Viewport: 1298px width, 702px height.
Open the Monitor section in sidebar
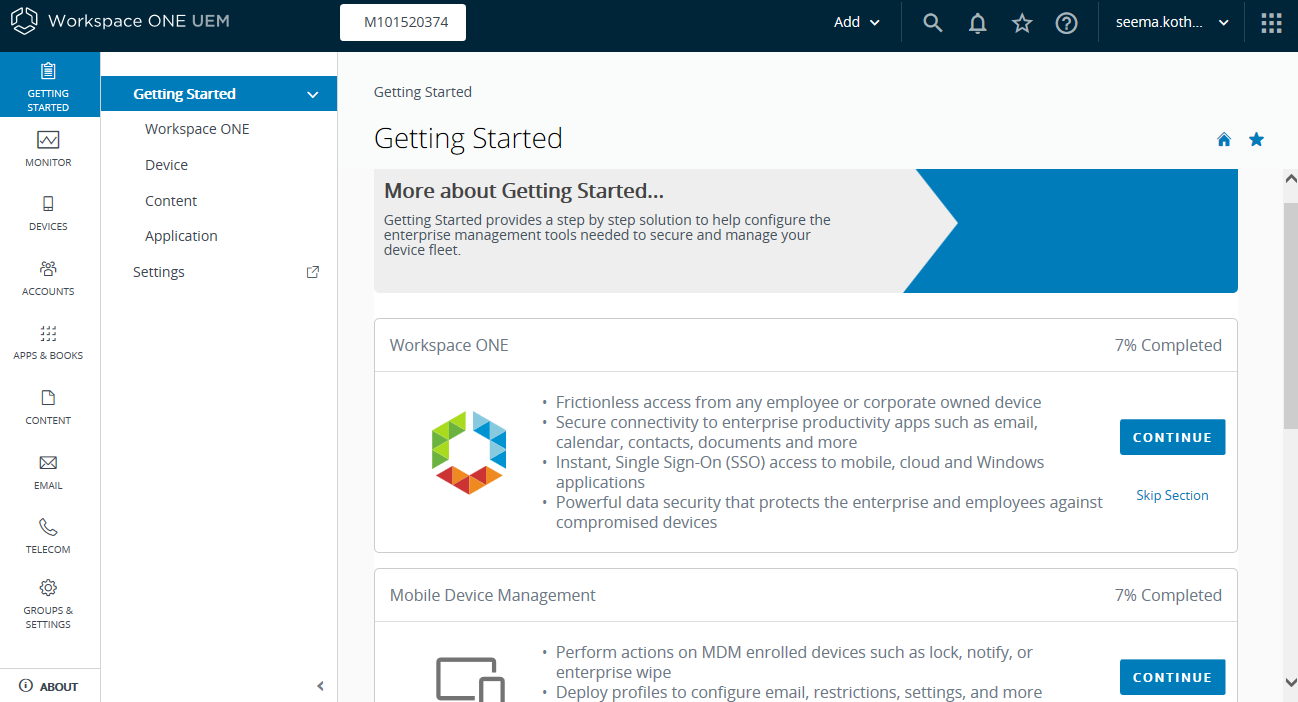coord(48,148)
